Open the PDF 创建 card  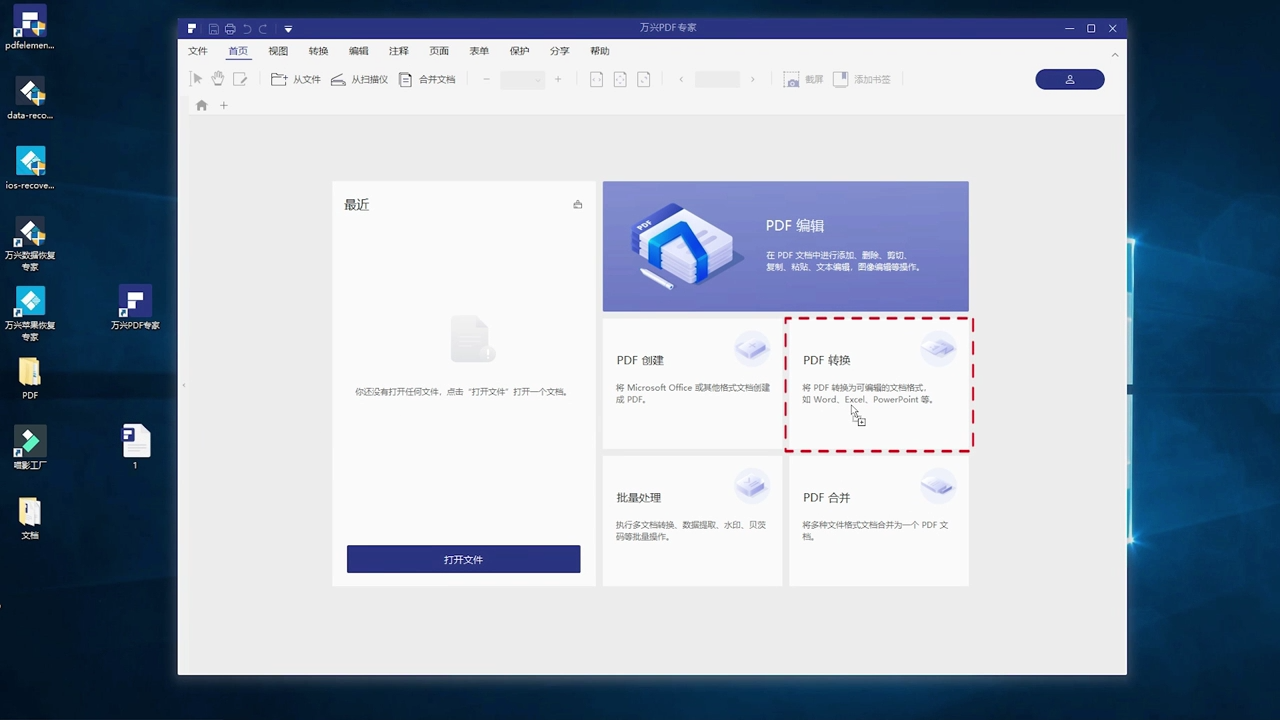[x=692, y=383]
